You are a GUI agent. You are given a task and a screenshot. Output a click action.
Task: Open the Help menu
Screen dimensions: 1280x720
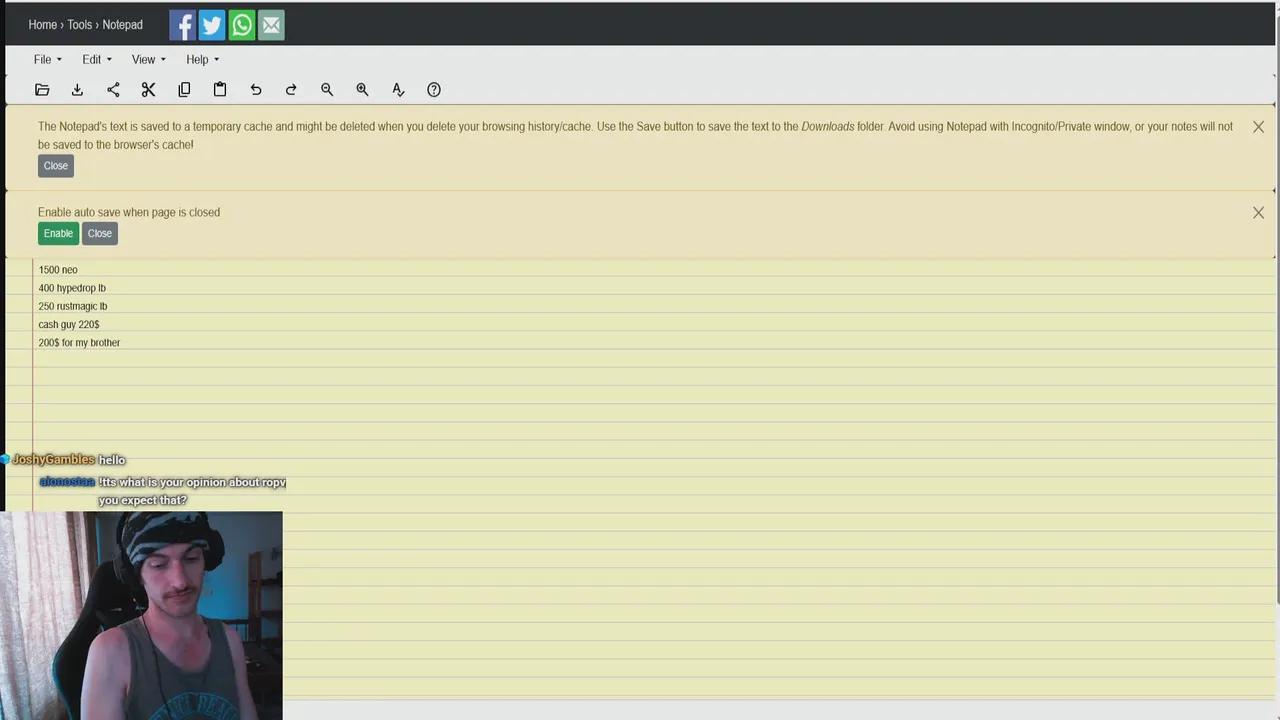(202, 60)
